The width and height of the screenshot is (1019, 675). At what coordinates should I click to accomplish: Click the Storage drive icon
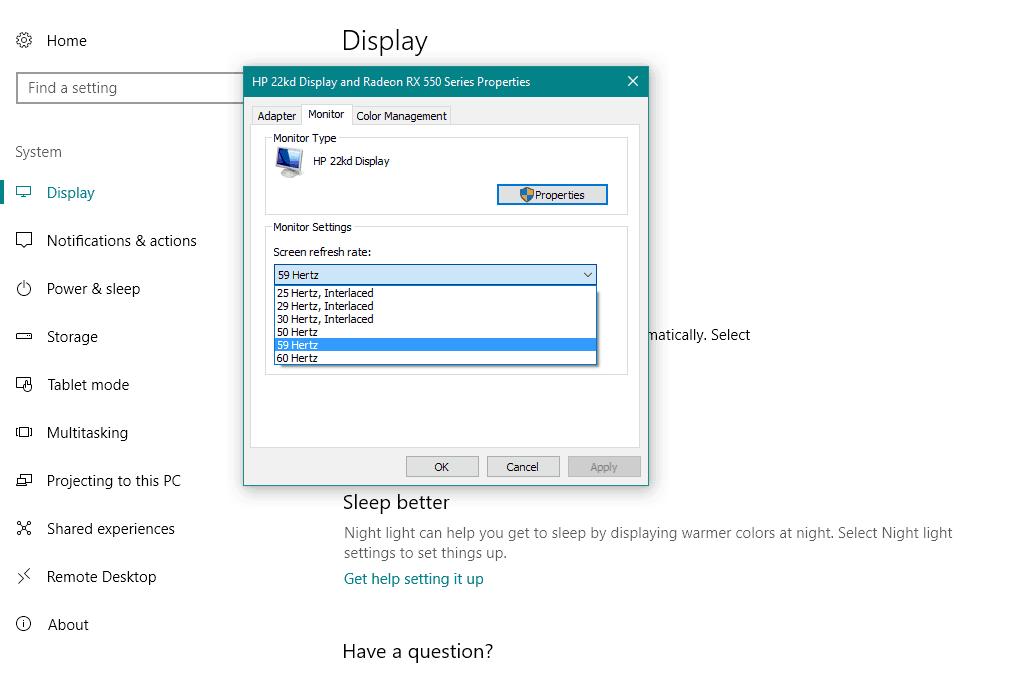click(x=24, y=337)
